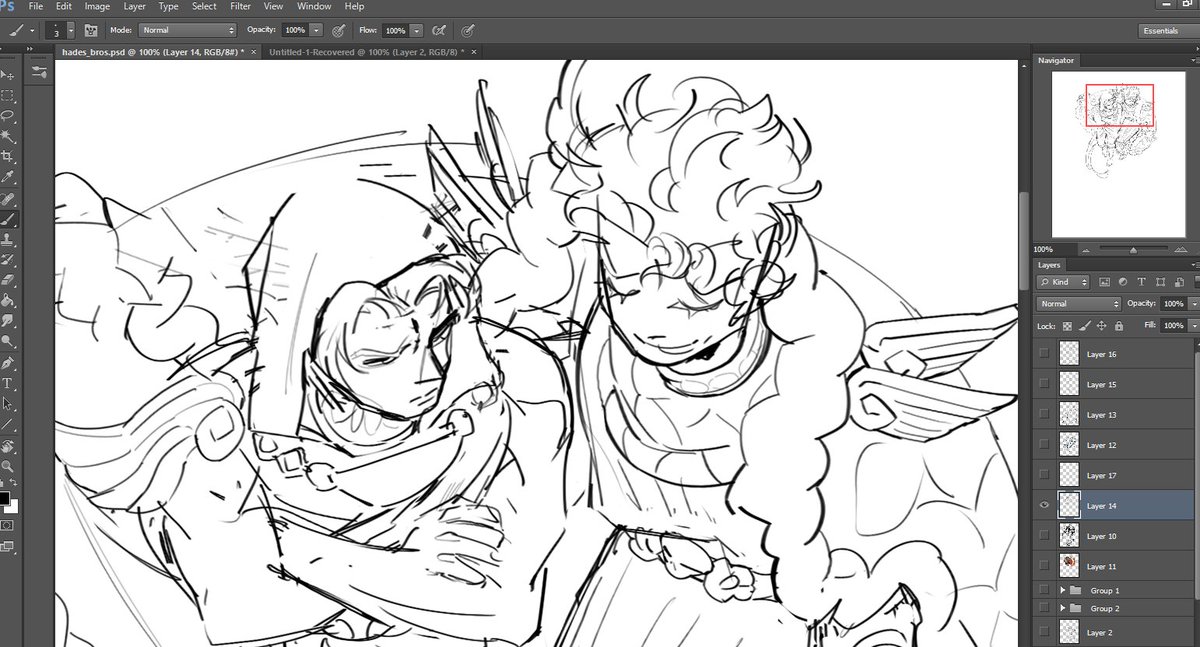This screenshot has width=1200, height=647.
Task: Open the layer blend mode dropdown
Action: tap(1079, 303)
